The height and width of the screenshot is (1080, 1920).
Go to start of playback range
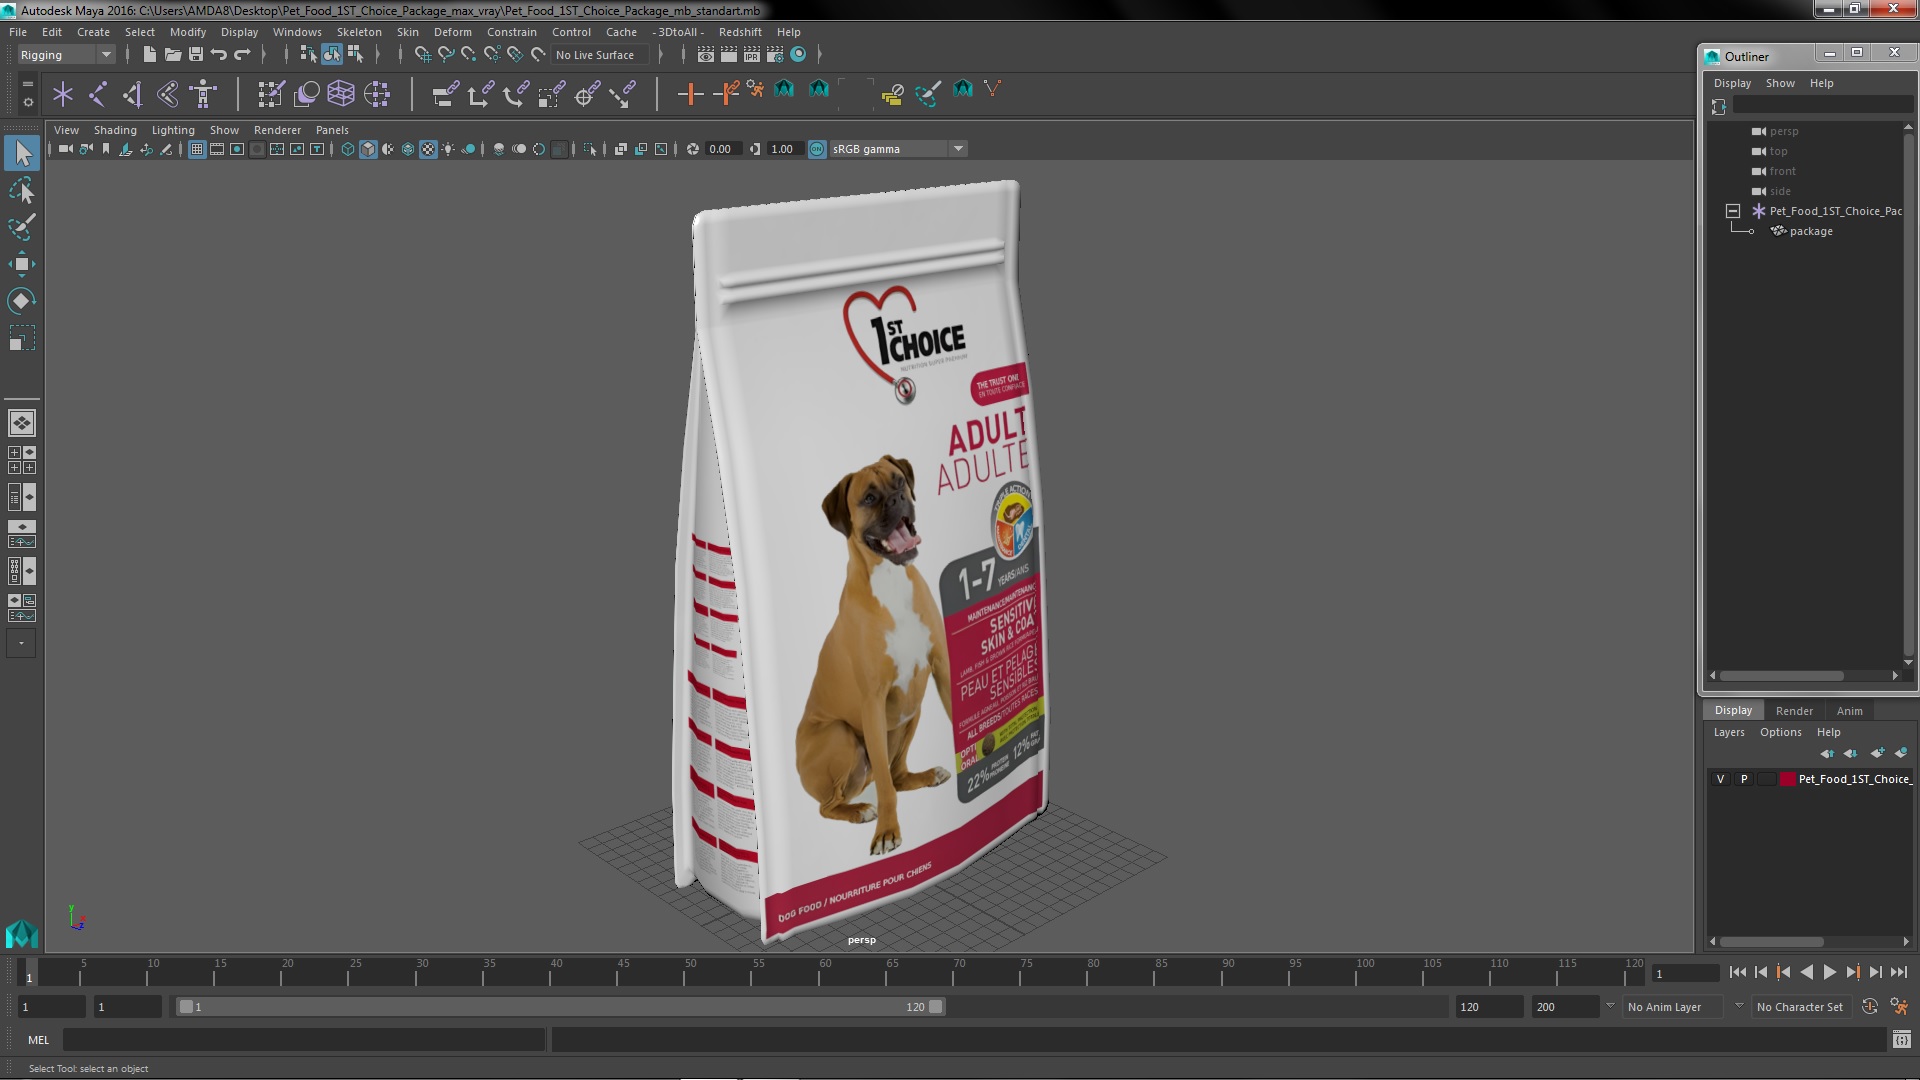point(1737,972)
